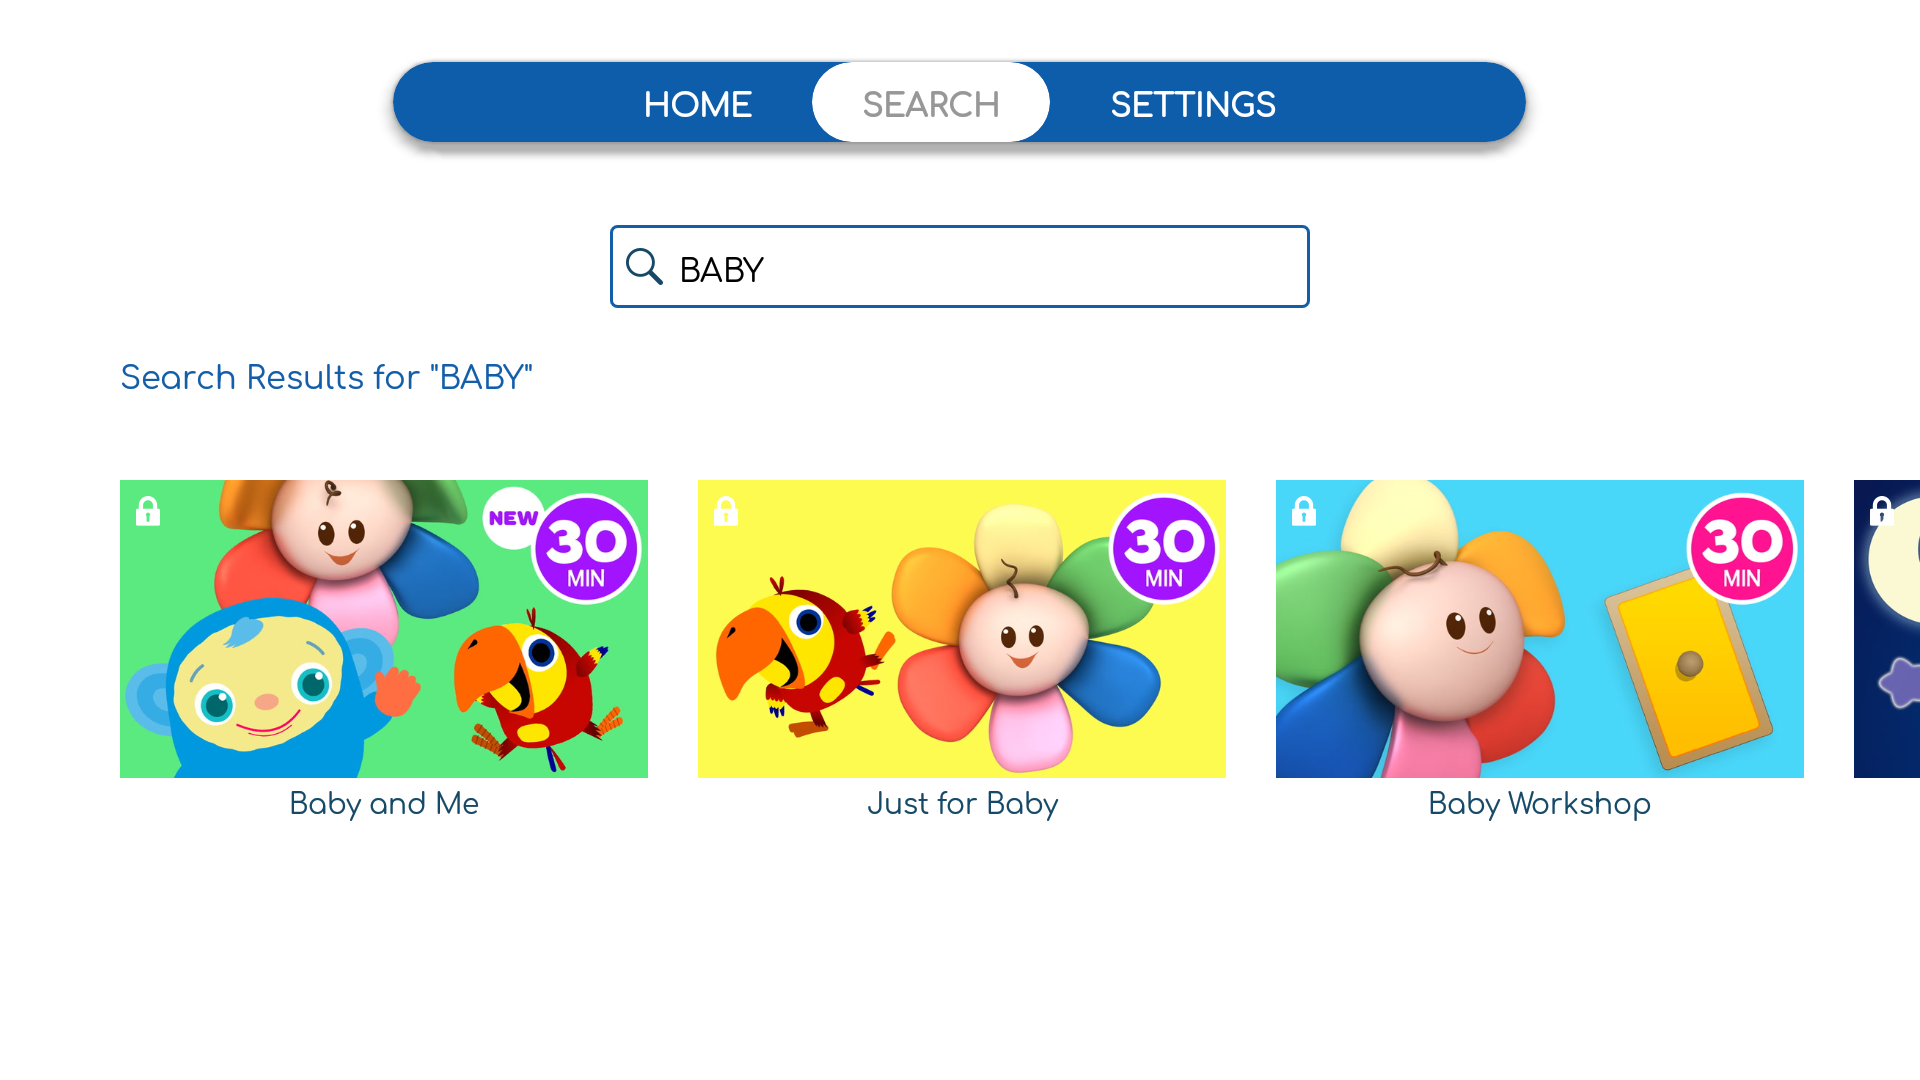Click the "Baby and Me" title
Viewport: 1920px width, 1080px height.
click(383, 803)
